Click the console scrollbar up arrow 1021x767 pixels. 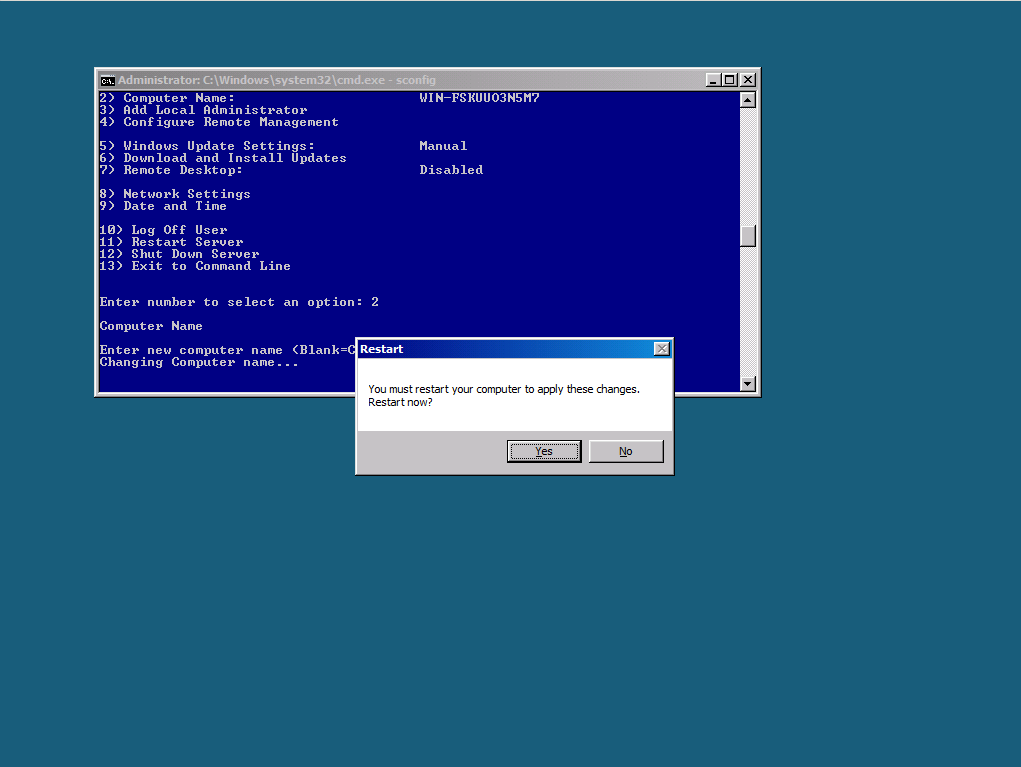click(x=747, y=100)
